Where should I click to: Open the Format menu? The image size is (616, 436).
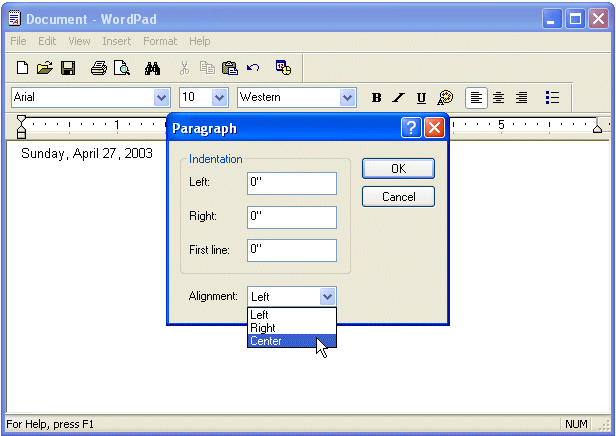point(160,41)
